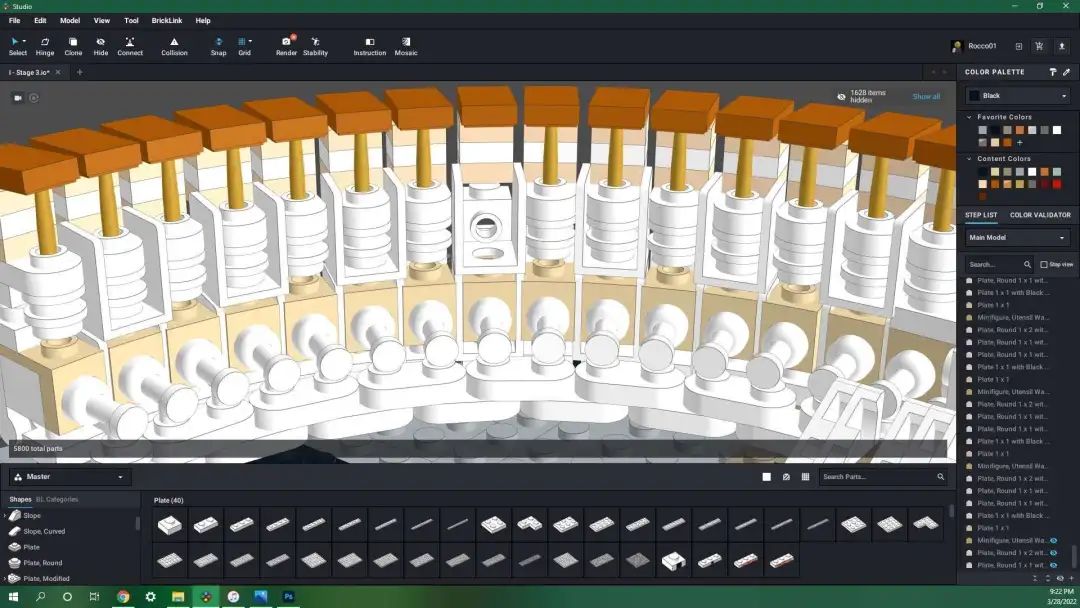Select the Hinge tool in toolbar
This screenshot has height=608, width=1080.
tap(45, 46)
